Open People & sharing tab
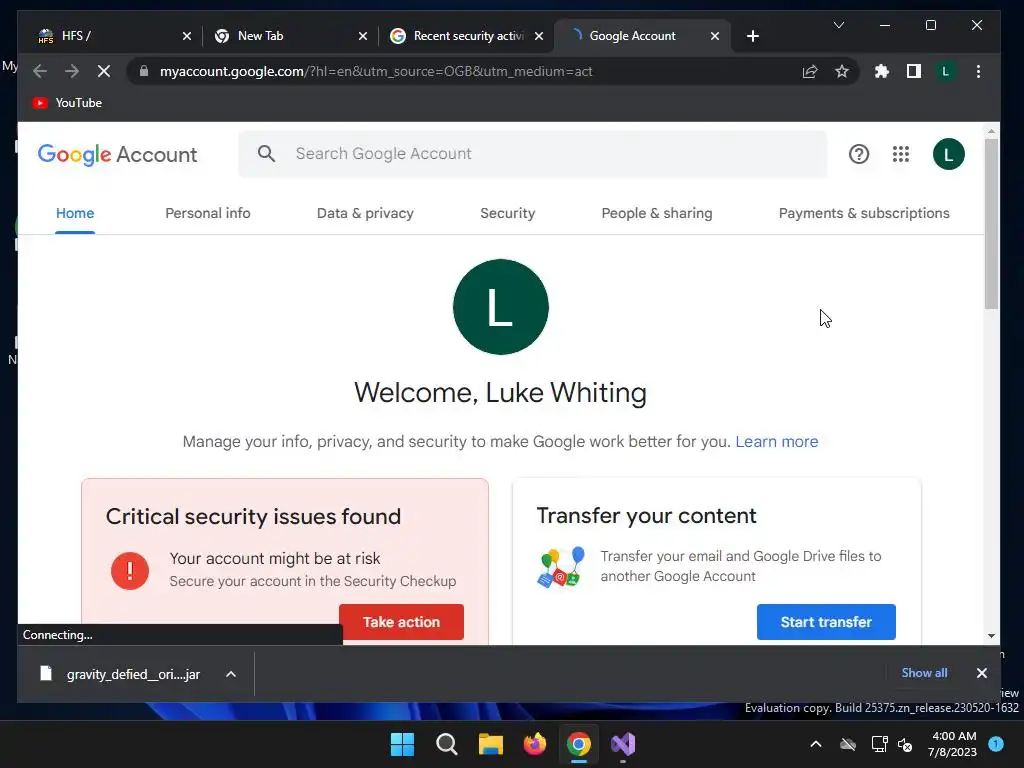This screenshot has width=1024, height=768. [656, 213]
